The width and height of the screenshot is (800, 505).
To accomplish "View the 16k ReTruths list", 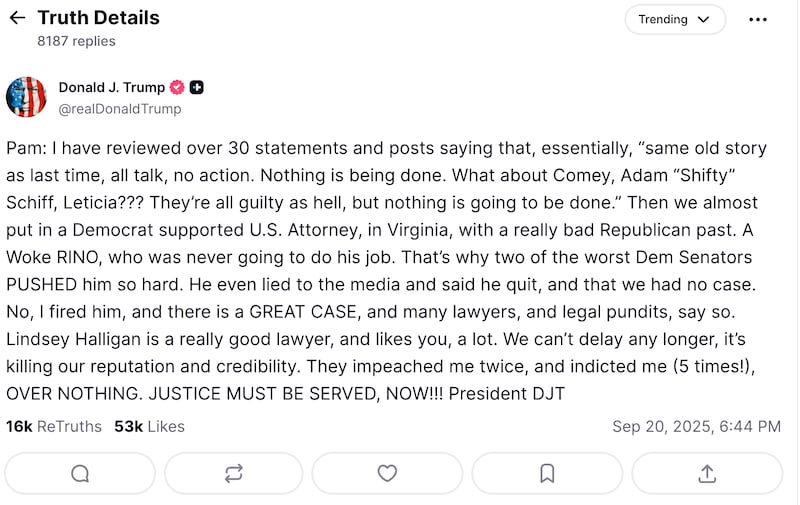I will coord(54,426).
